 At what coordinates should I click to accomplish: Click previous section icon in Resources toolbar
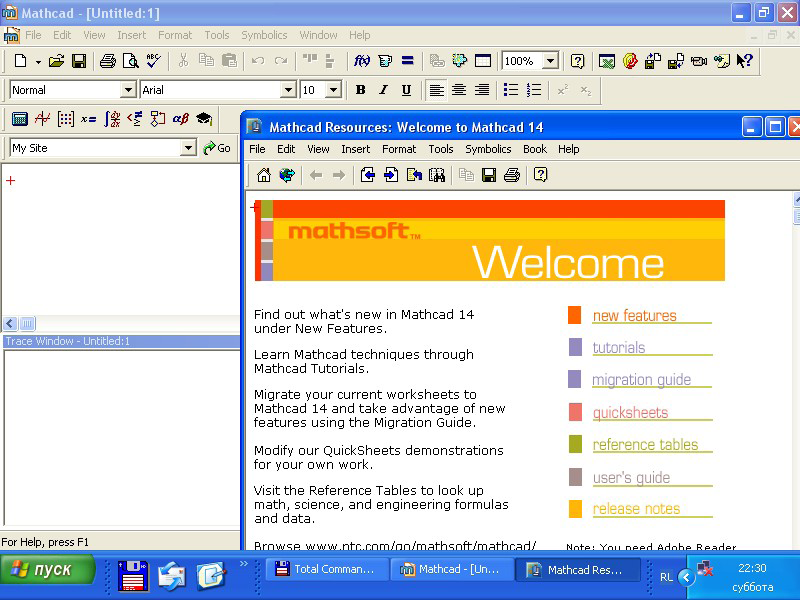pyautogui.click(x=368, y=176)
